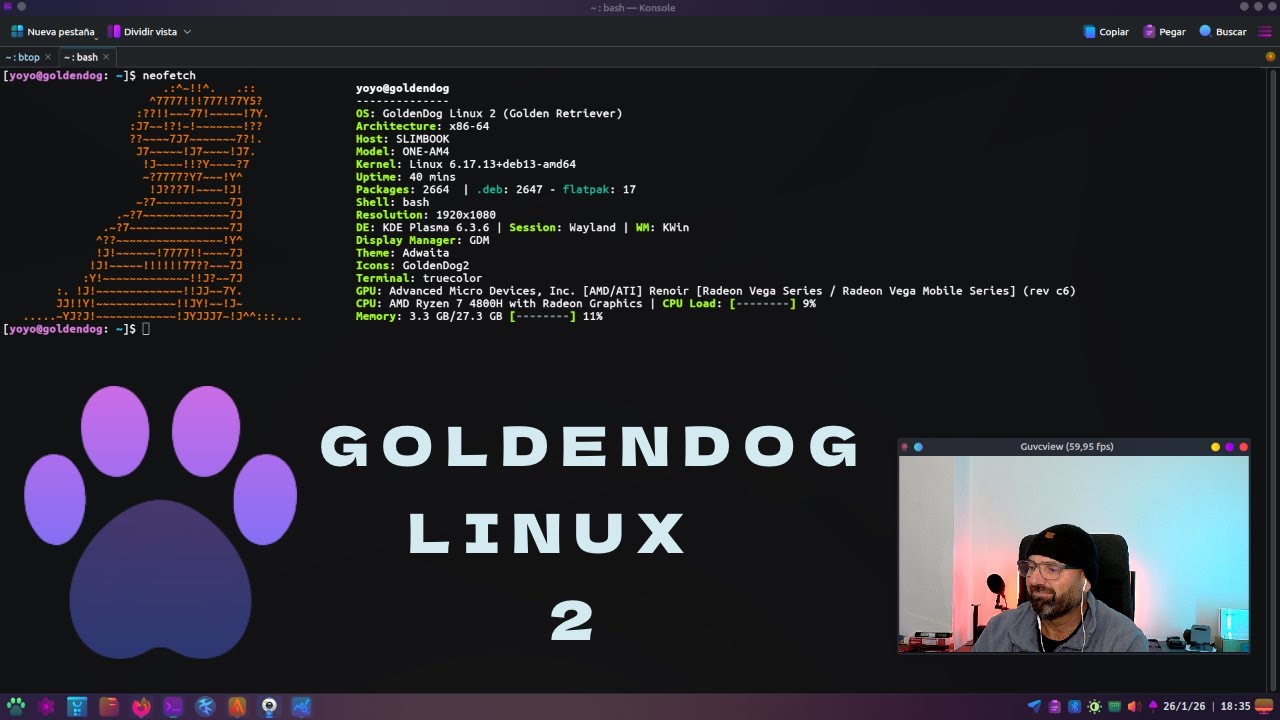This screenshot has width=1280, height=720.
Task: Minimize Guvcview with the yellow button
Action: 1215,447
